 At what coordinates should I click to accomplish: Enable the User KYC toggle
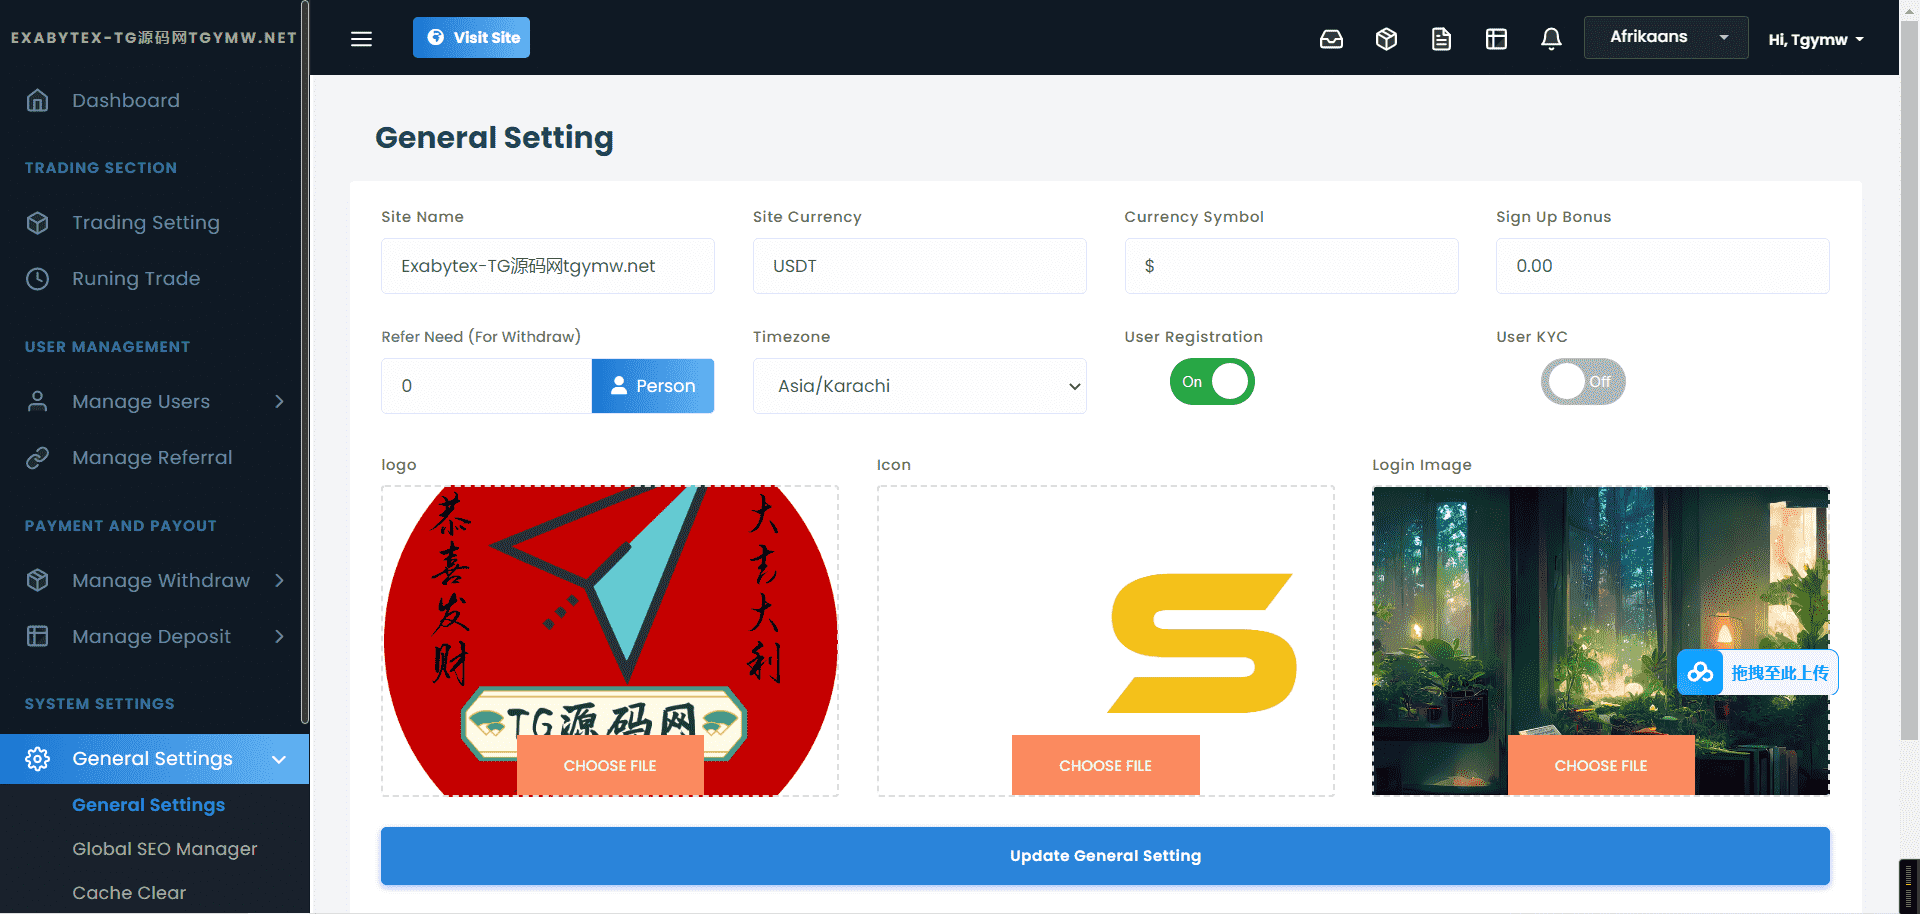coord(1582,382)
